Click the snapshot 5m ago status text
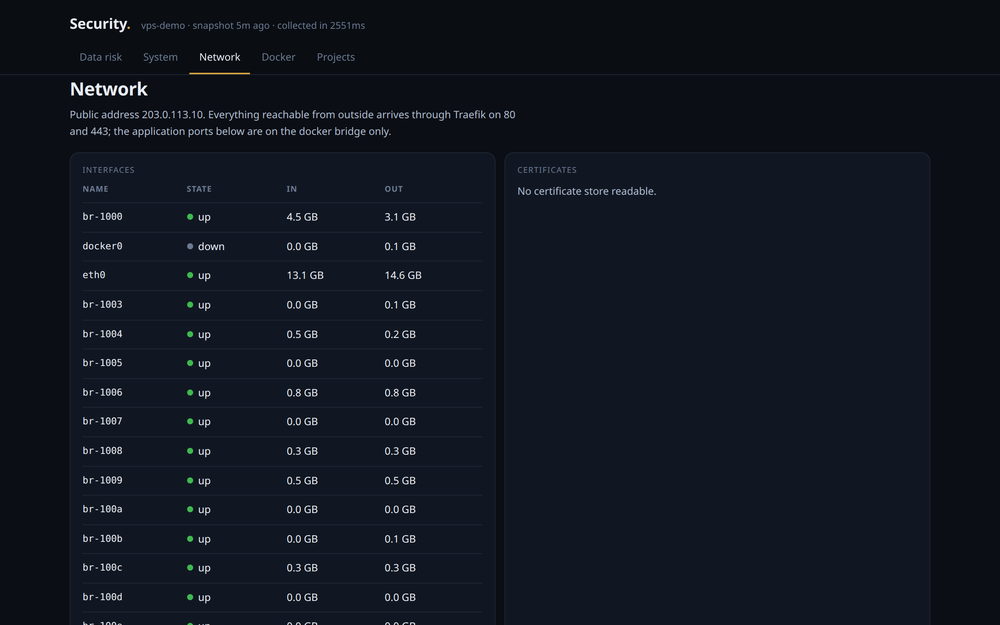 point(231,26)
